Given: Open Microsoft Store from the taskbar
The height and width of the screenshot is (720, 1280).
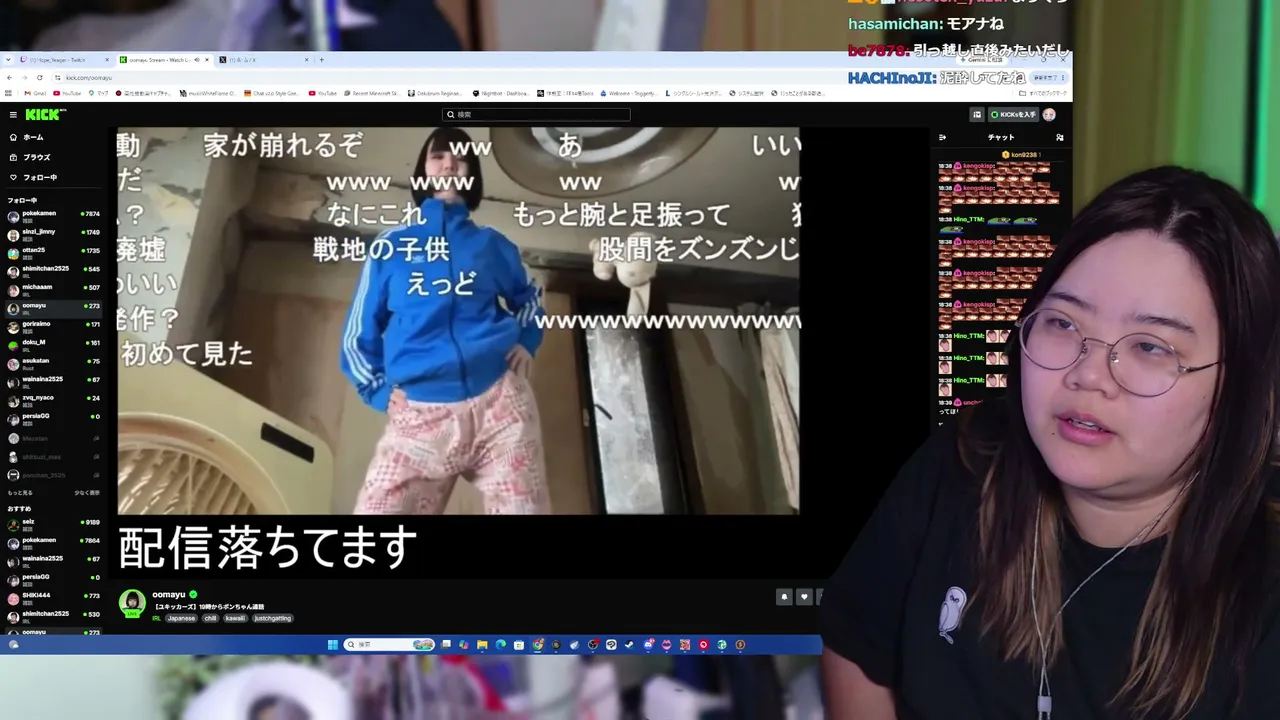Looking at the screenshot, I should tap(518, 645).
